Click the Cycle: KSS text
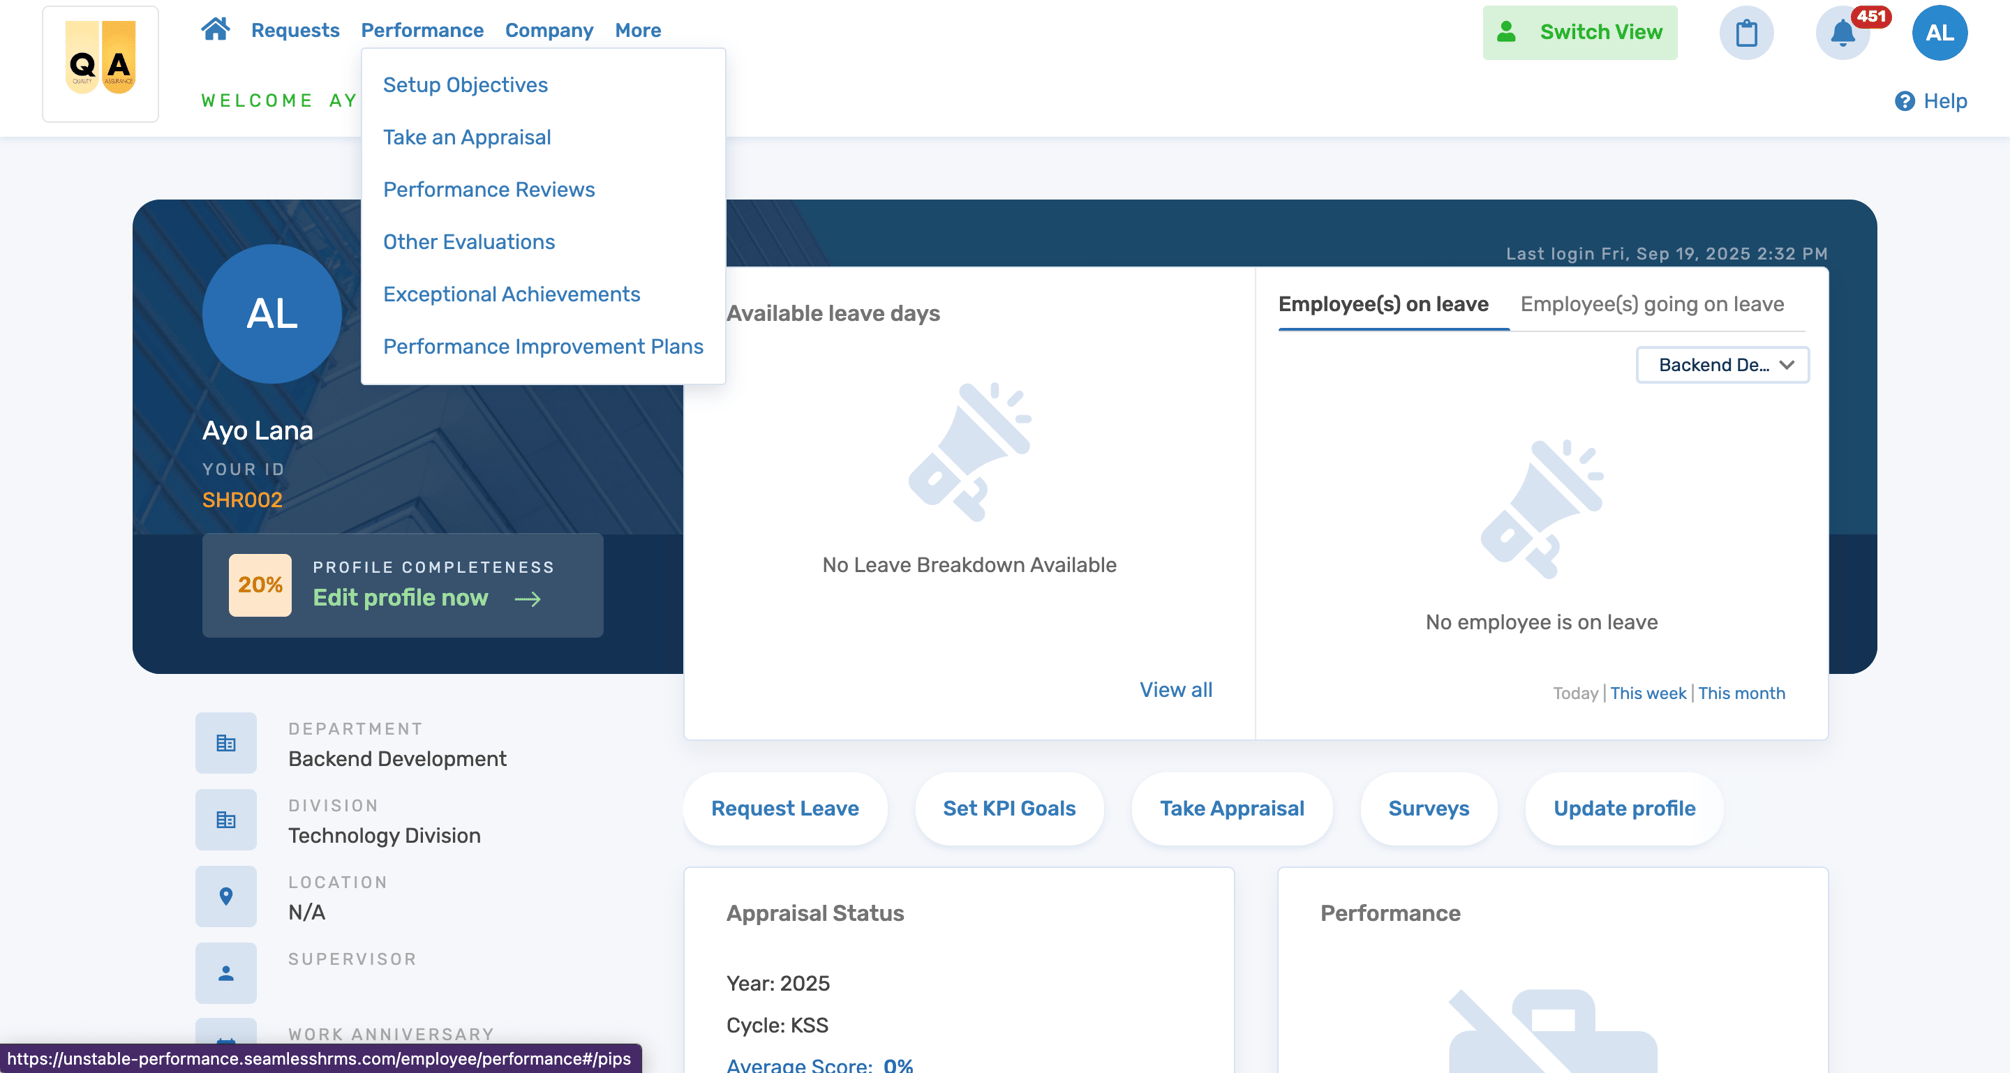The image size is (2010, 1073). (x=777, y=1025)
